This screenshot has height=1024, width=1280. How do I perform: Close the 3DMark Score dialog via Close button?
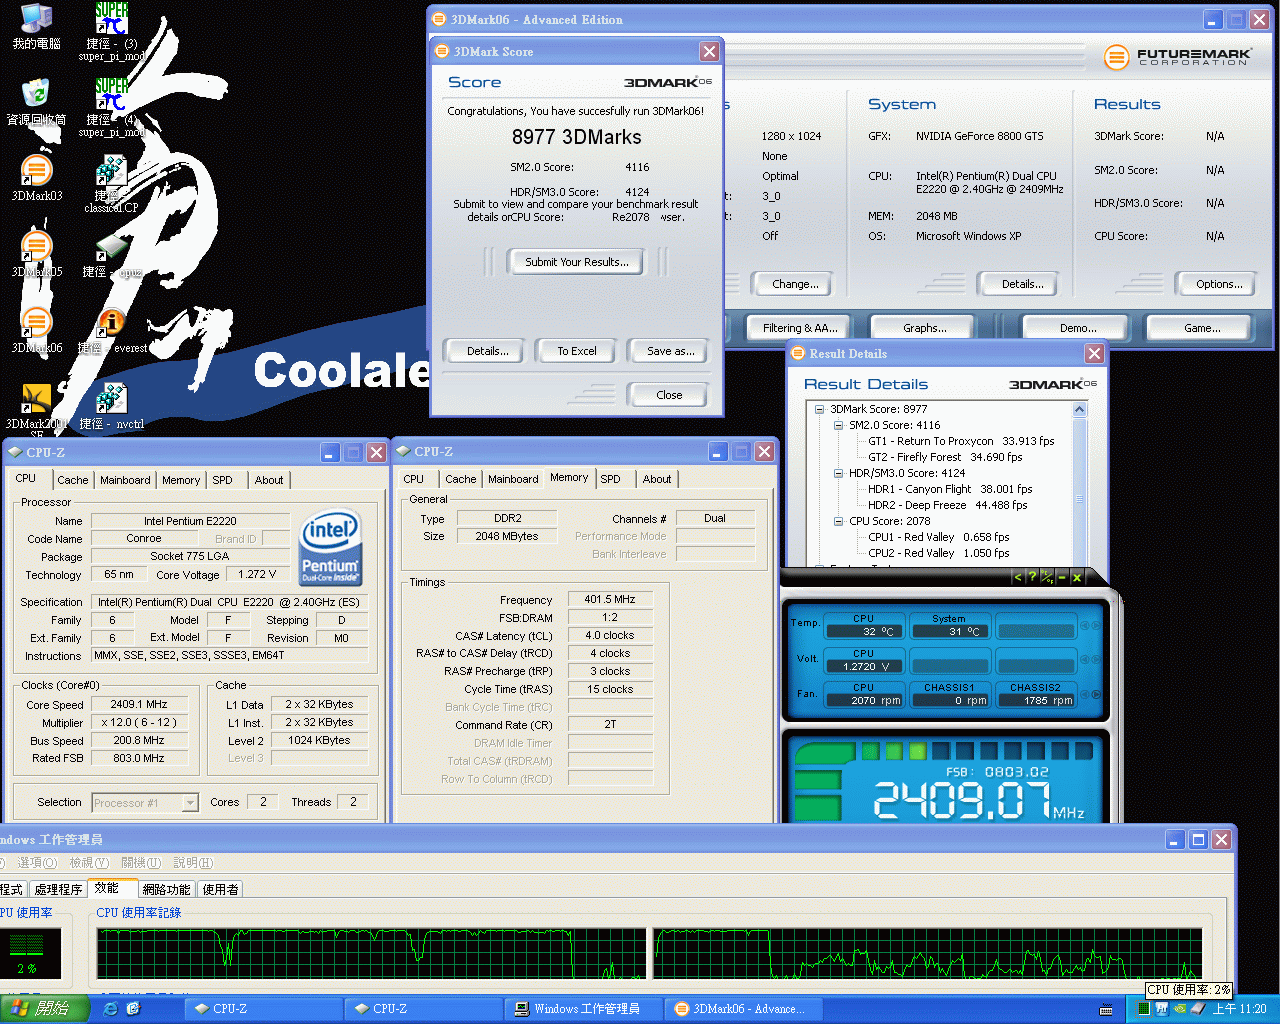[669, 395]
